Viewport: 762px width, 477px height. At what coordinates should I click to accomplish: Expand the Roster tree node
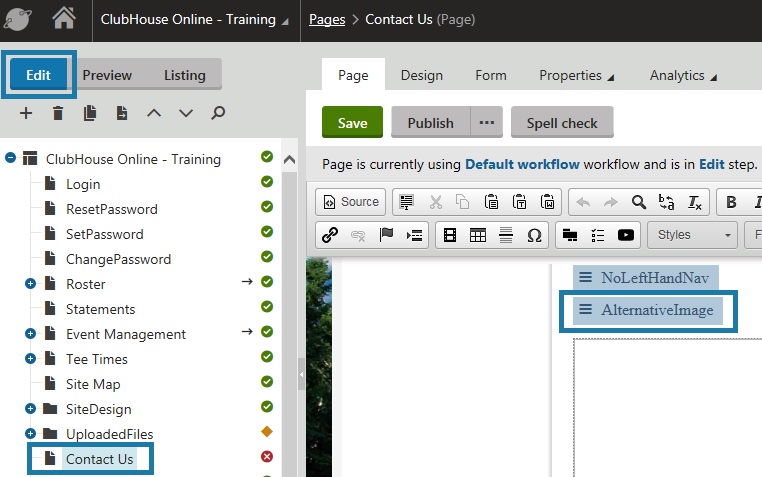click(30, 284)
